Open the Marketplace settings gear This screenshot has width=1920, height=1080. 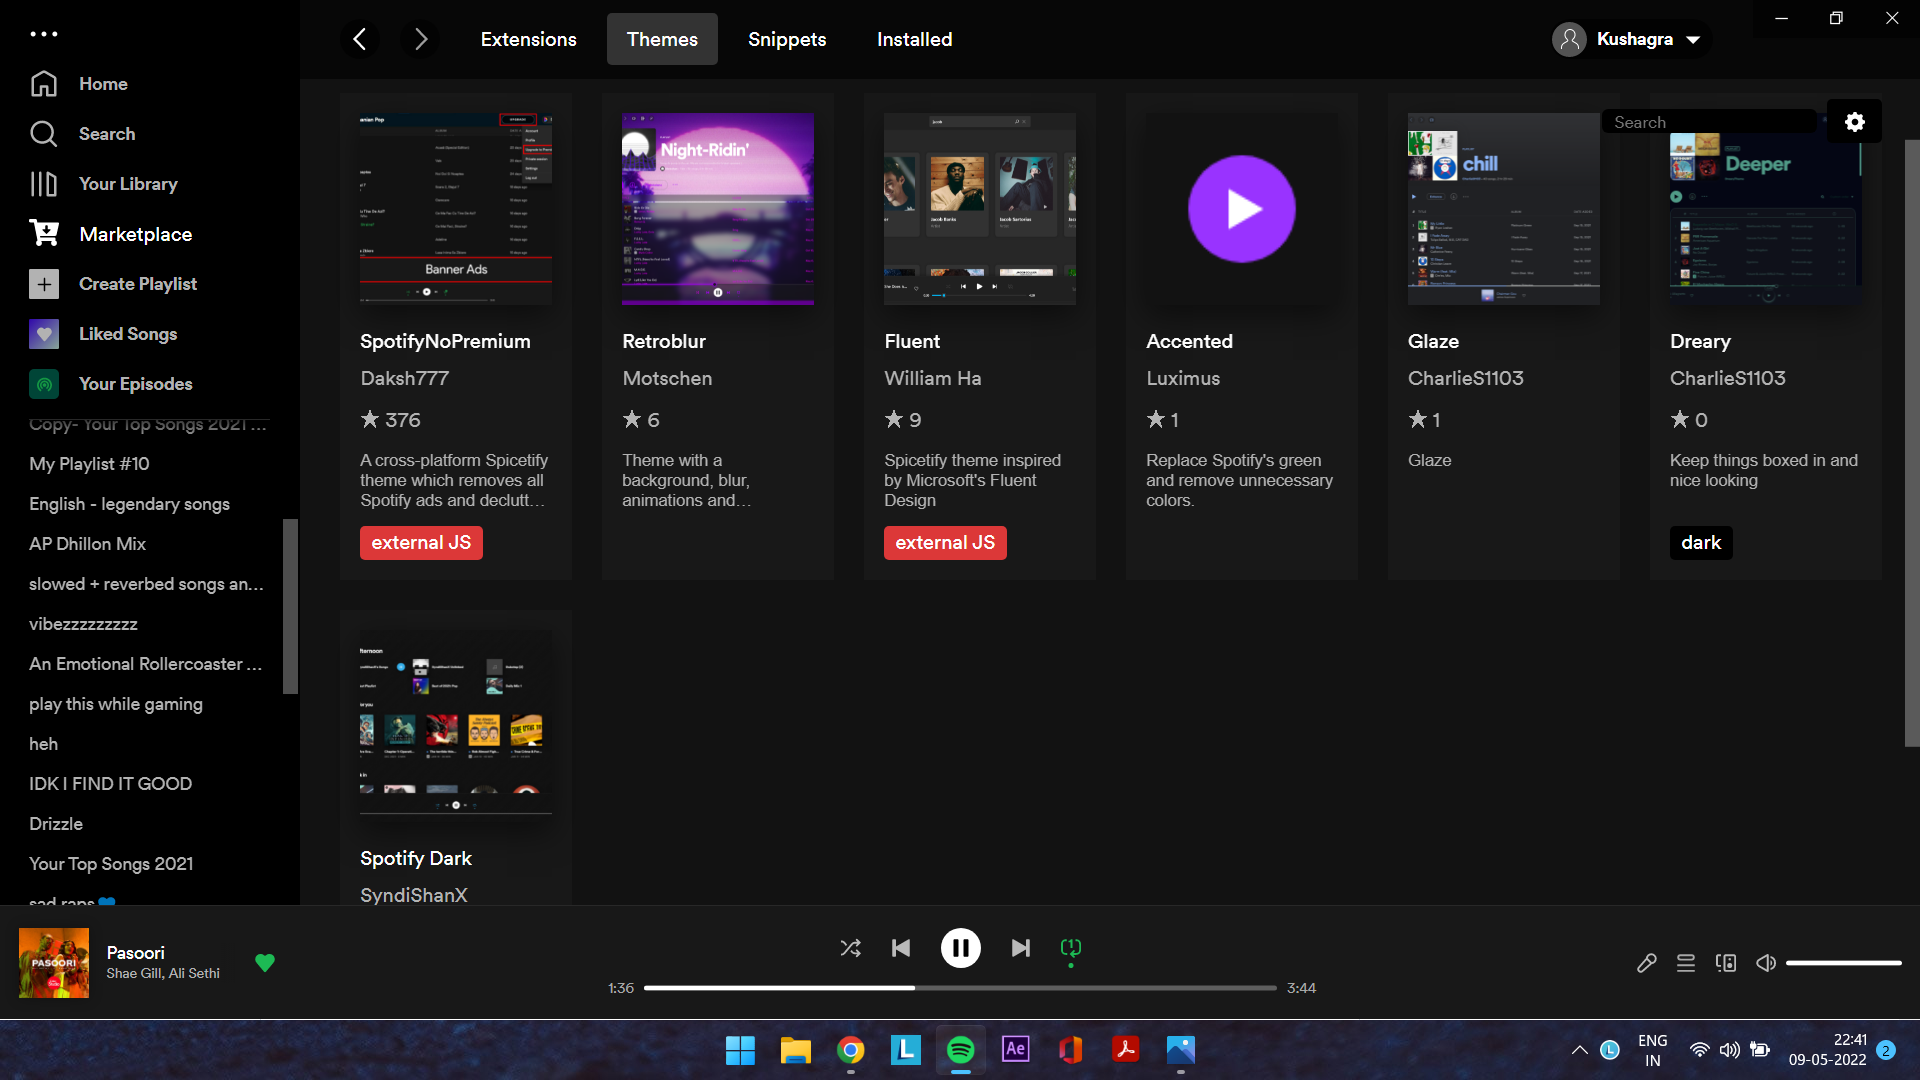coord(1855,121)
